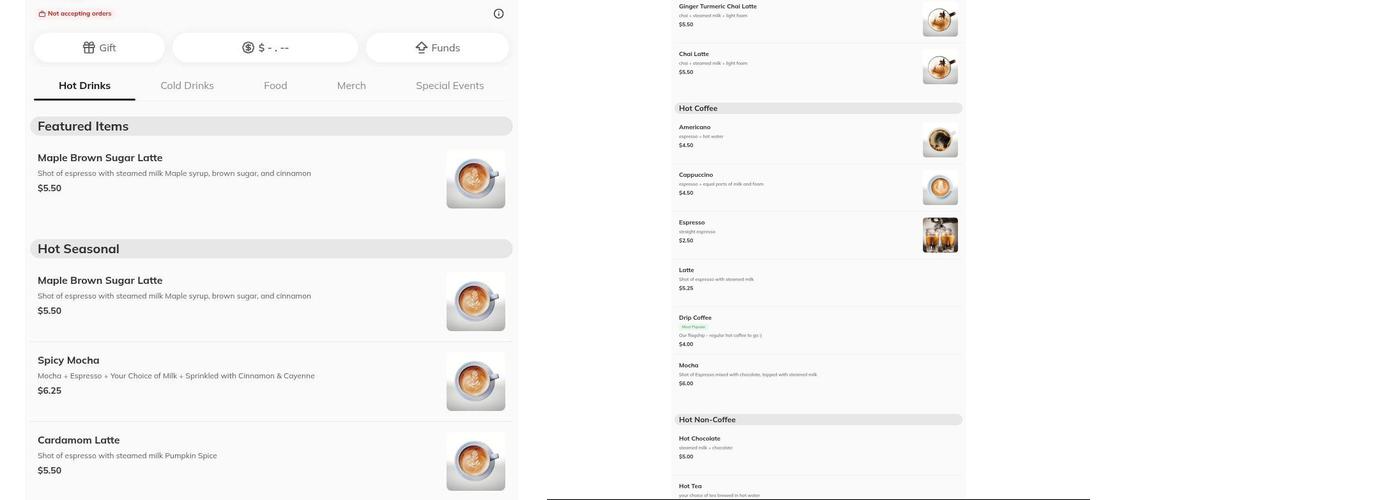Viewport: 1400px width, 500px height.
Task: Click the Ginger Turmeric Chai Latte image
Action: pos(939,20)
